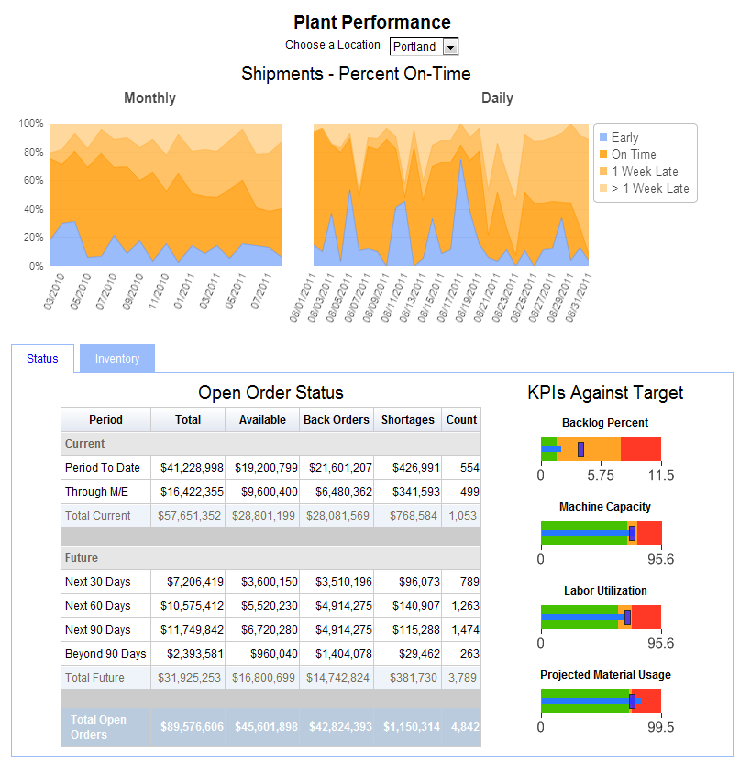Click the Backlog Percent 5.75 axis value
Image resolution: width=736 pixels, height=760 pixels.
(600, 475)
